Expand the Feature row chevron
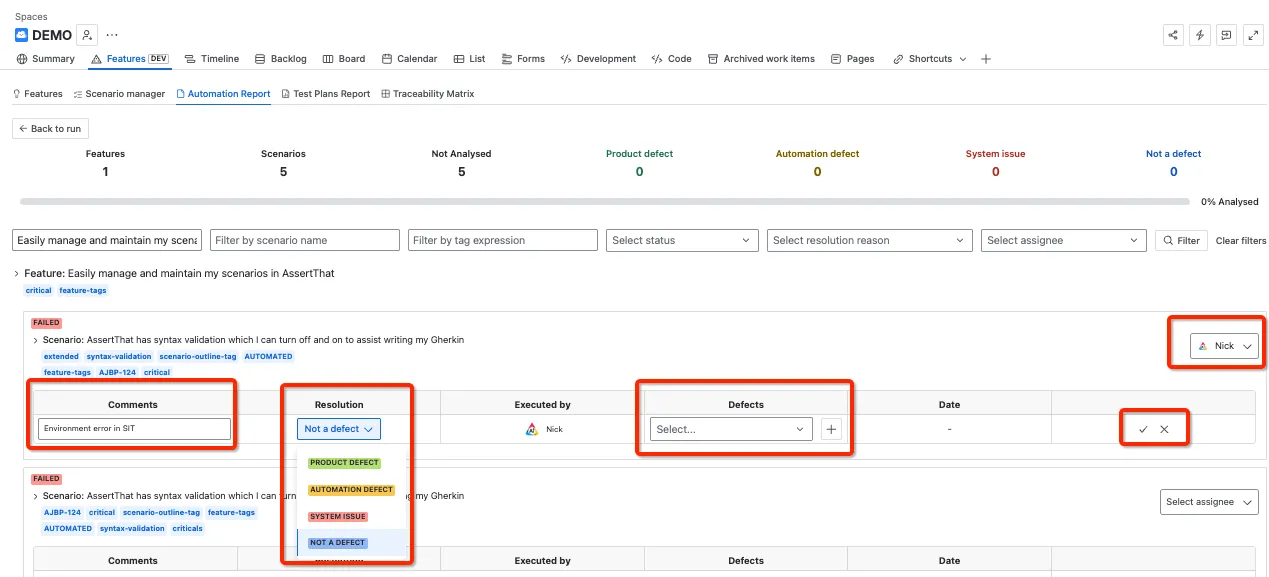The height and width of the screenshot is (577, 1269). [x=17, y=273]
